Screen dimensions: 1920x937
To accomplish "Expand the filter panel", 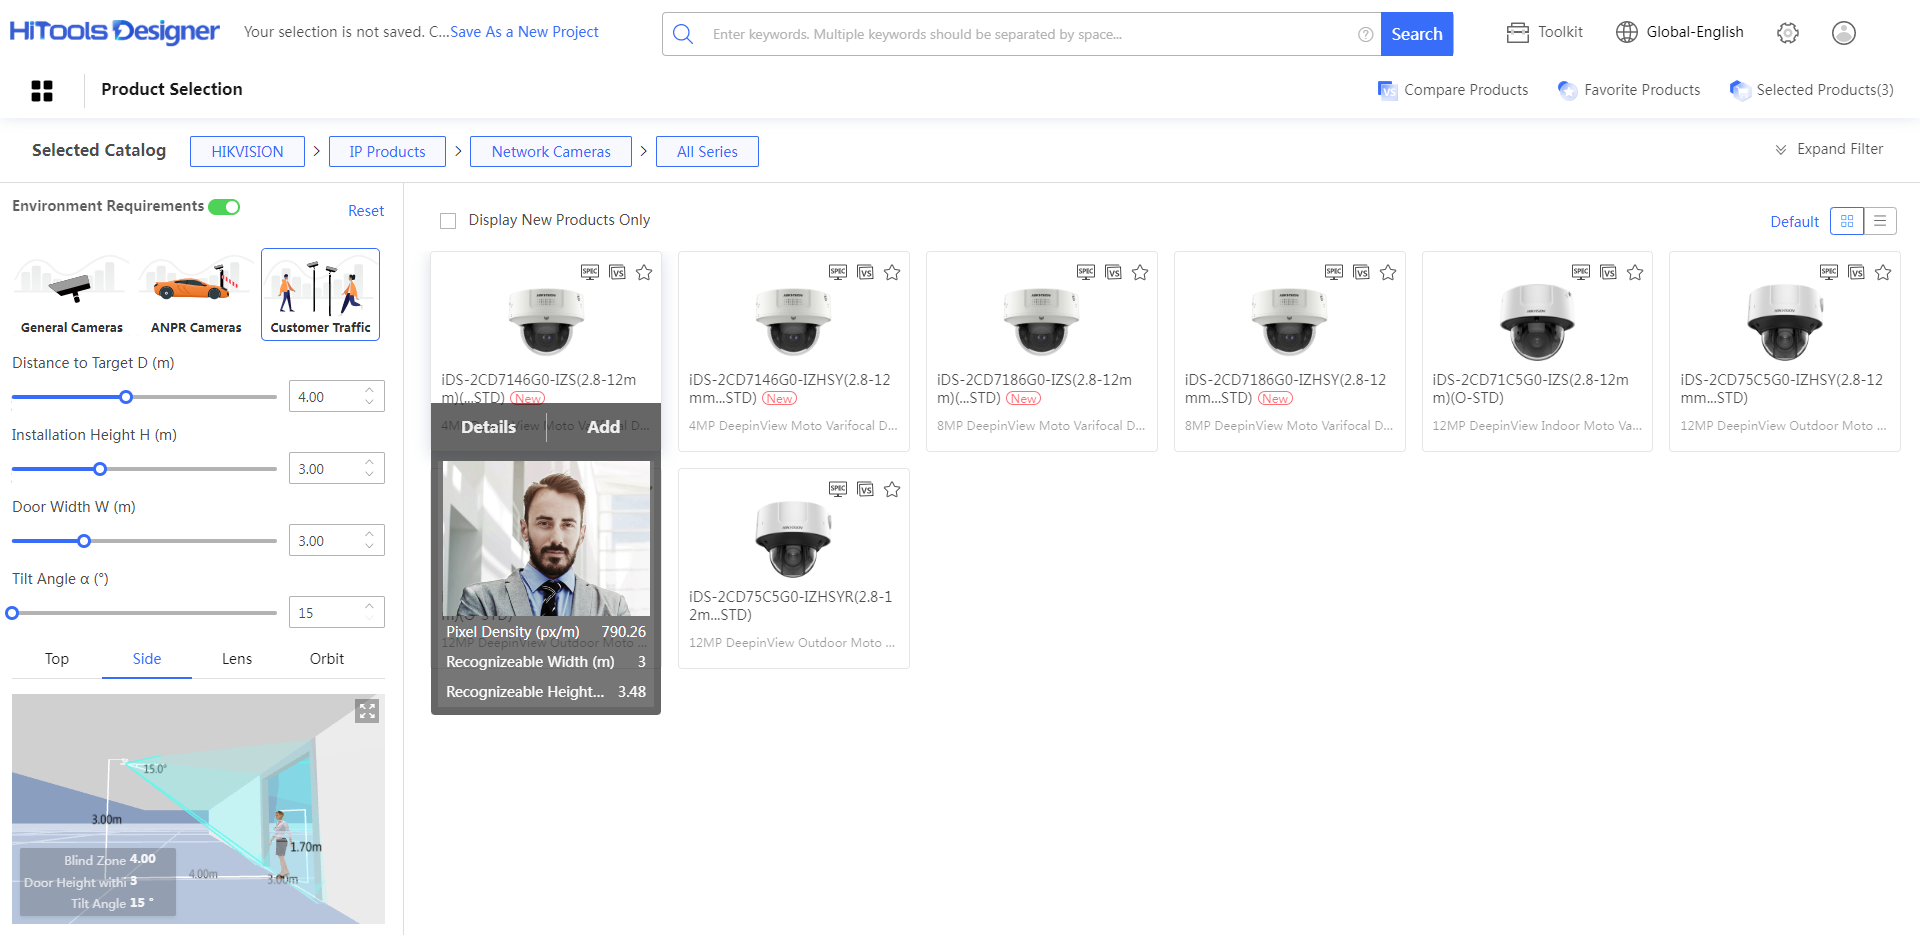I will coord(1829,149).
